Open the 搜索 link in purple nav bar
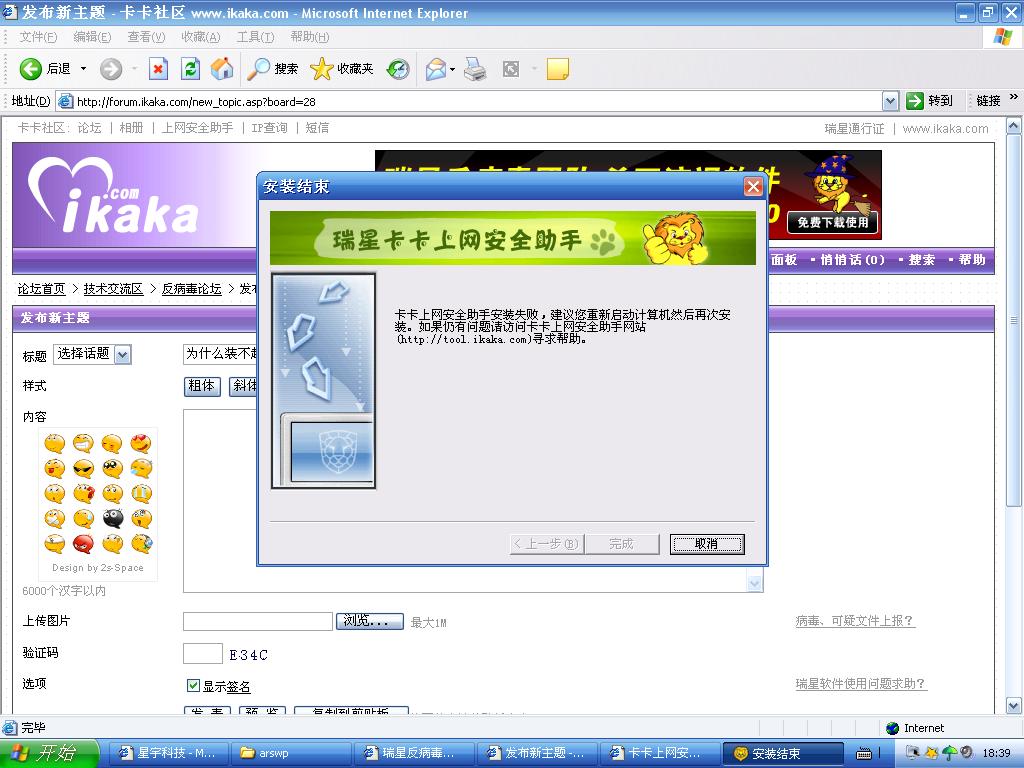 point(921,260)
